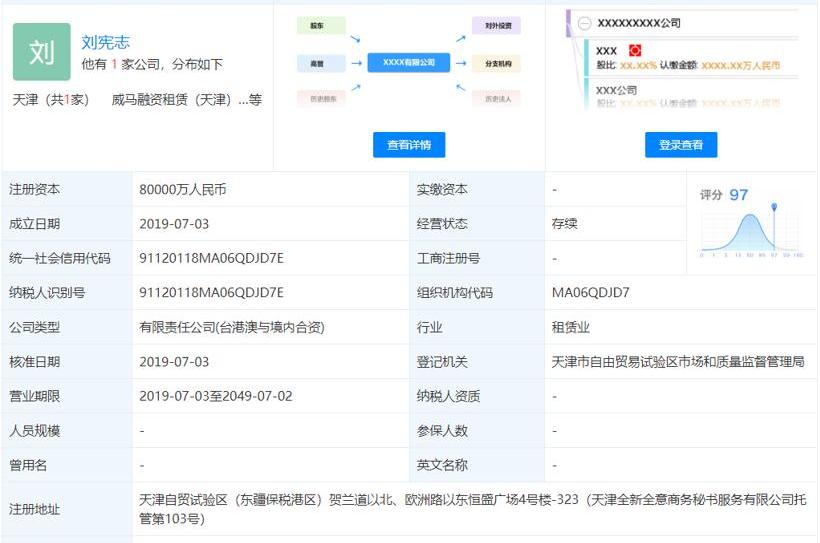Click the 人员规模 label cell

(66, 431)
